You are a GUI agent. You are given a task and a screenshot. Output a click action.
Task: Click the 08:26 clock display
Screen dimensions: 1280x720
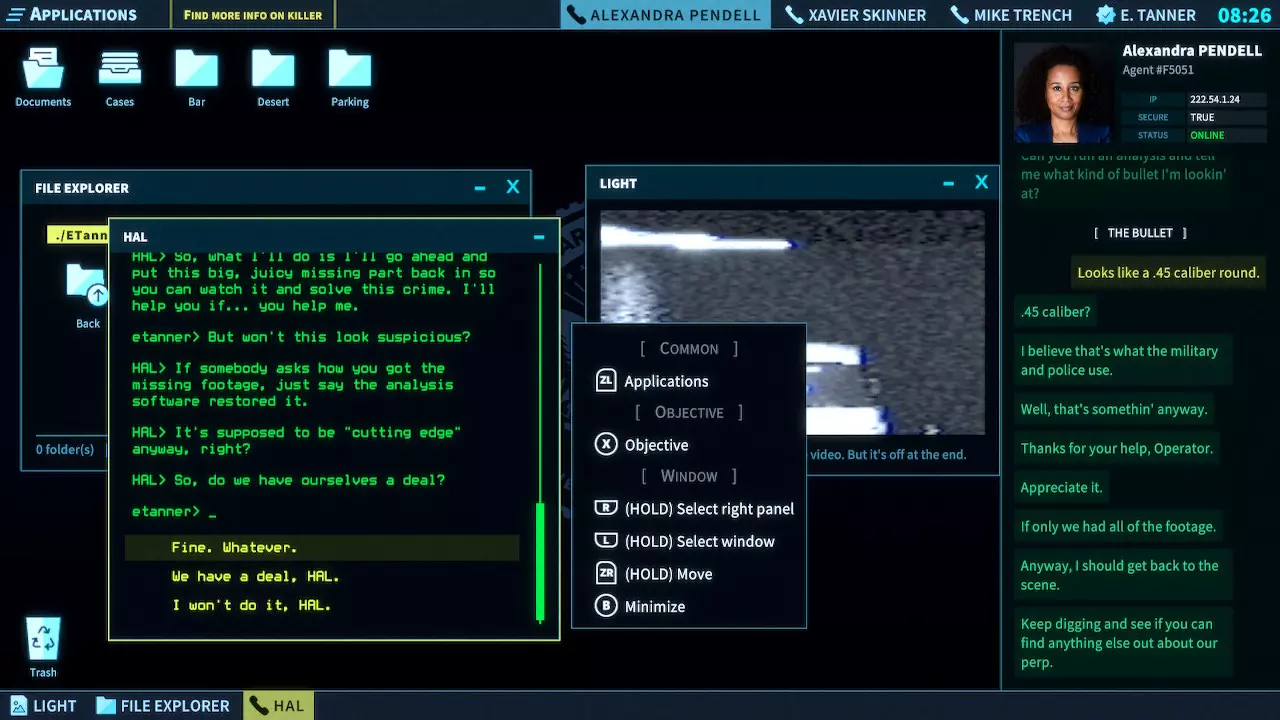coord(1244,15)
